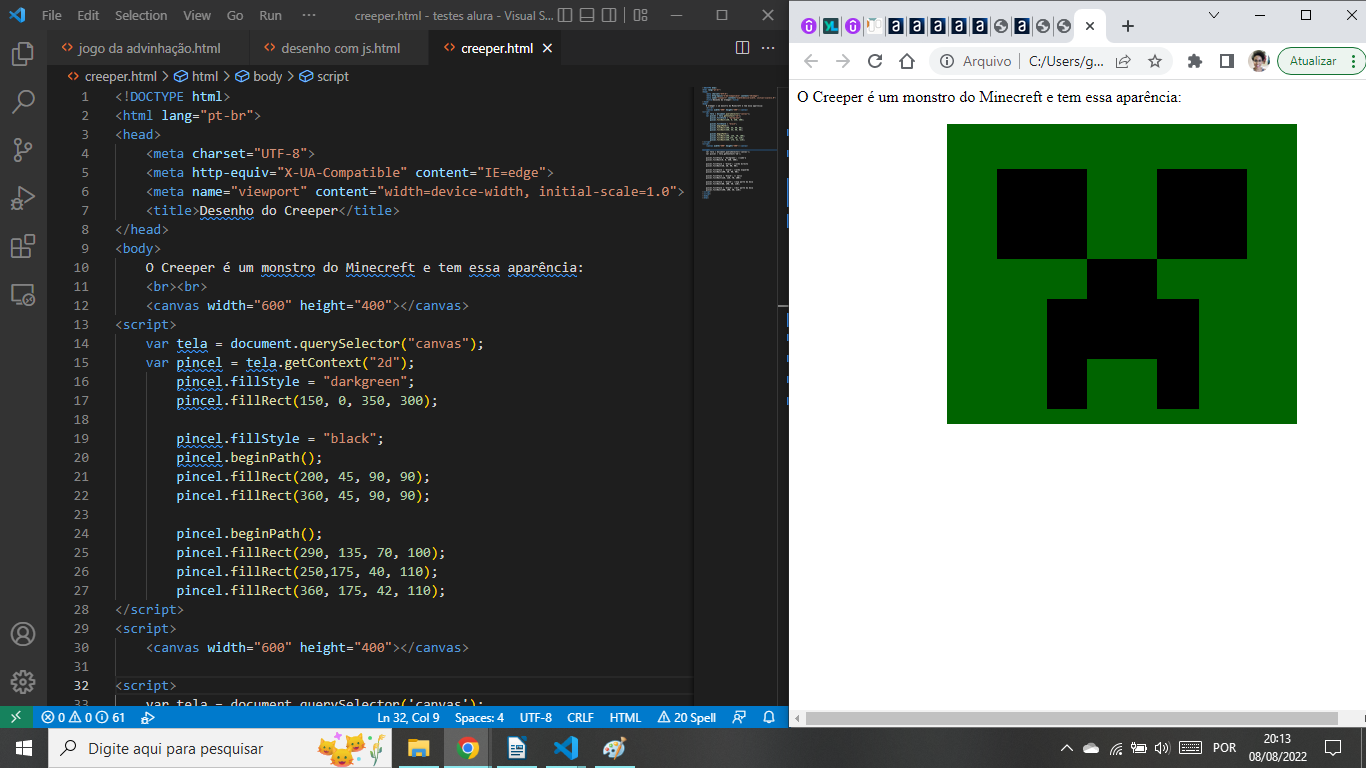The image size is (1366, 768).
Task: Open the Run and Debug view
Action: click(23, 198)
